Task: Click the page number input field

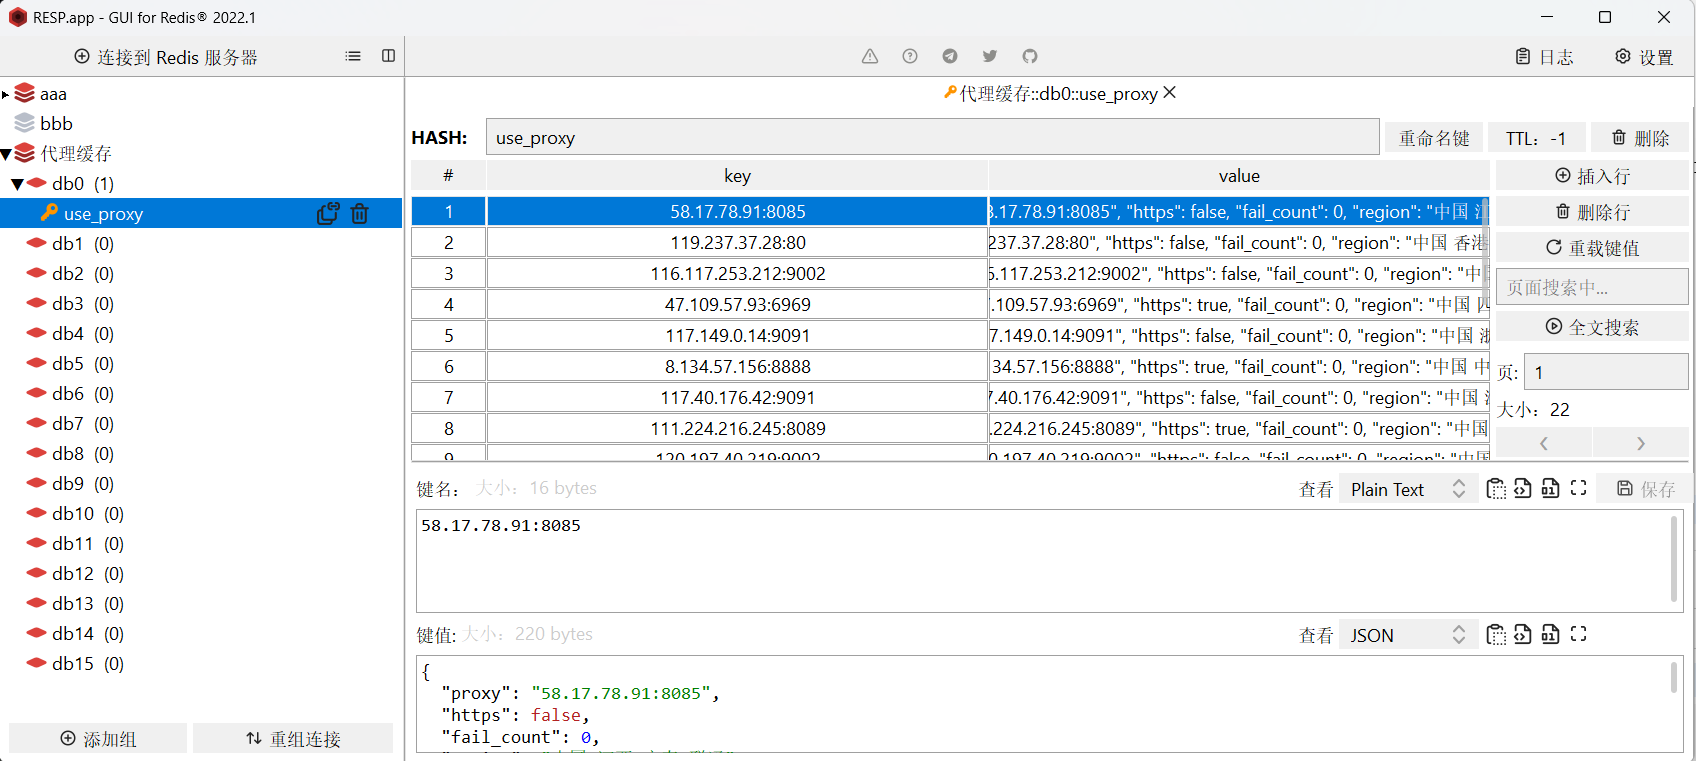Action: pos(1606,372)
